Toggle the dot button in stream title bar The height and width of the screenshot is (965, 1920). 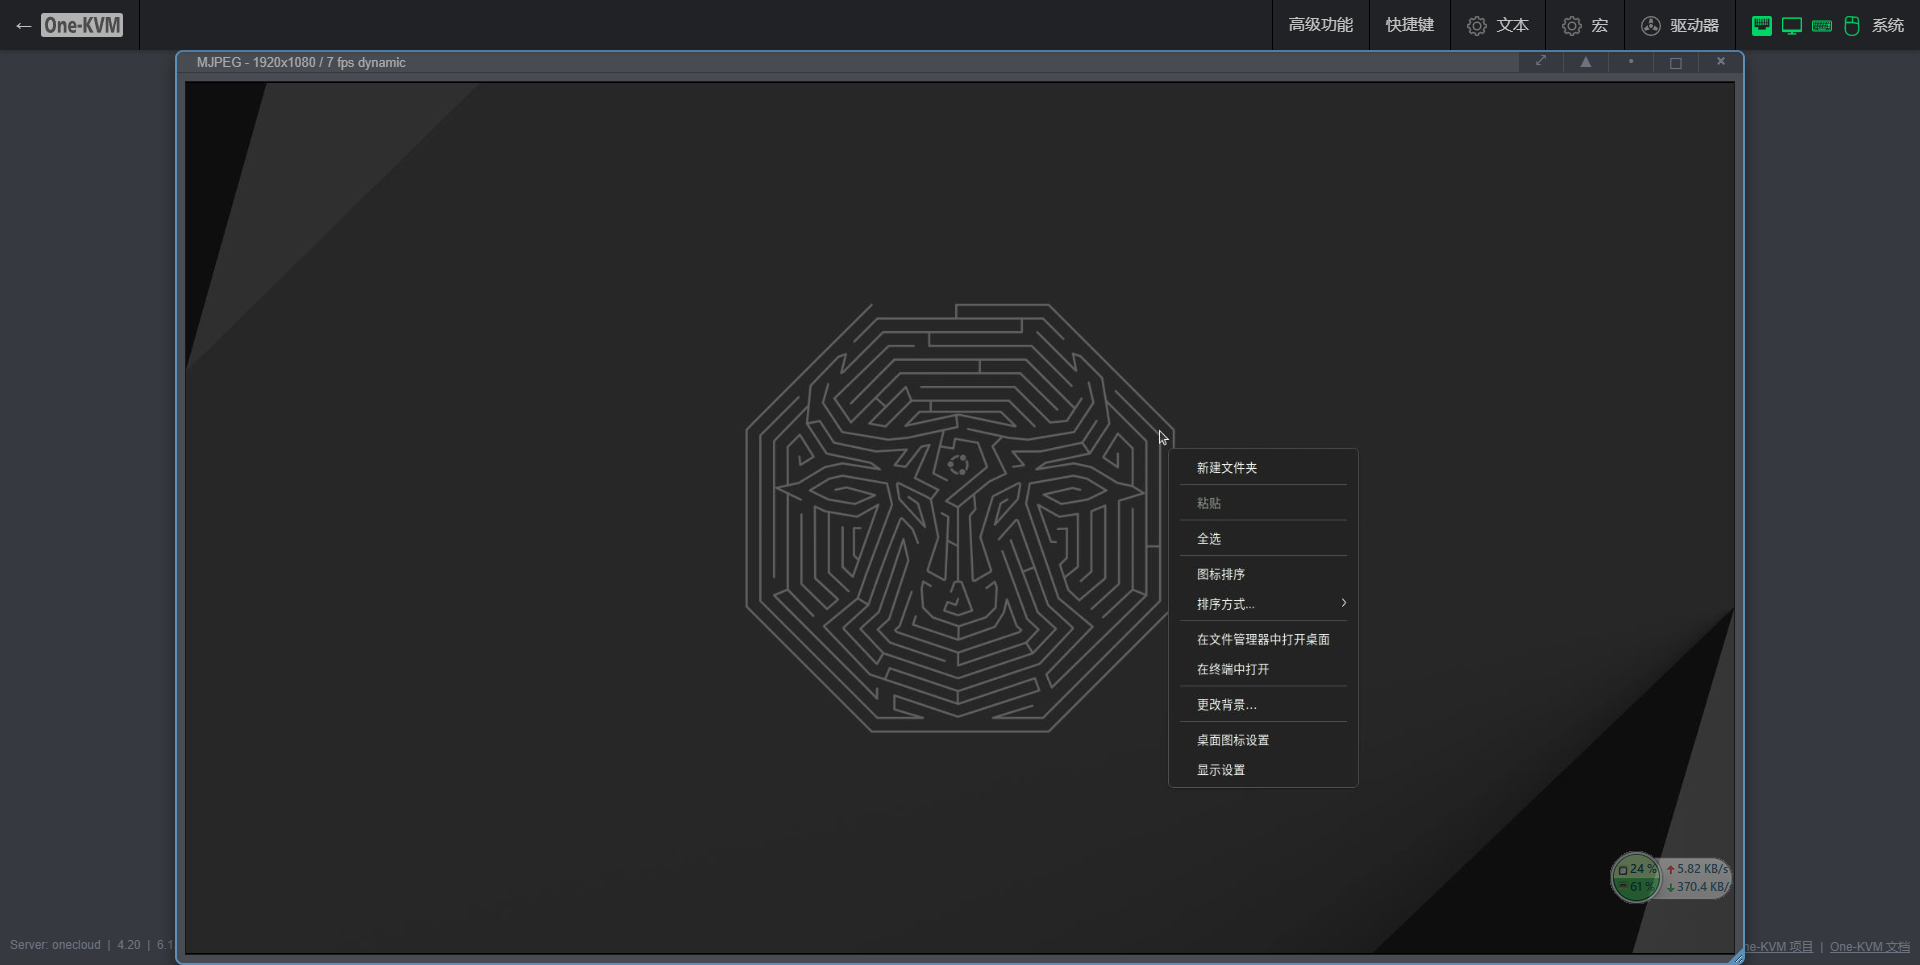coord(1631,62)
